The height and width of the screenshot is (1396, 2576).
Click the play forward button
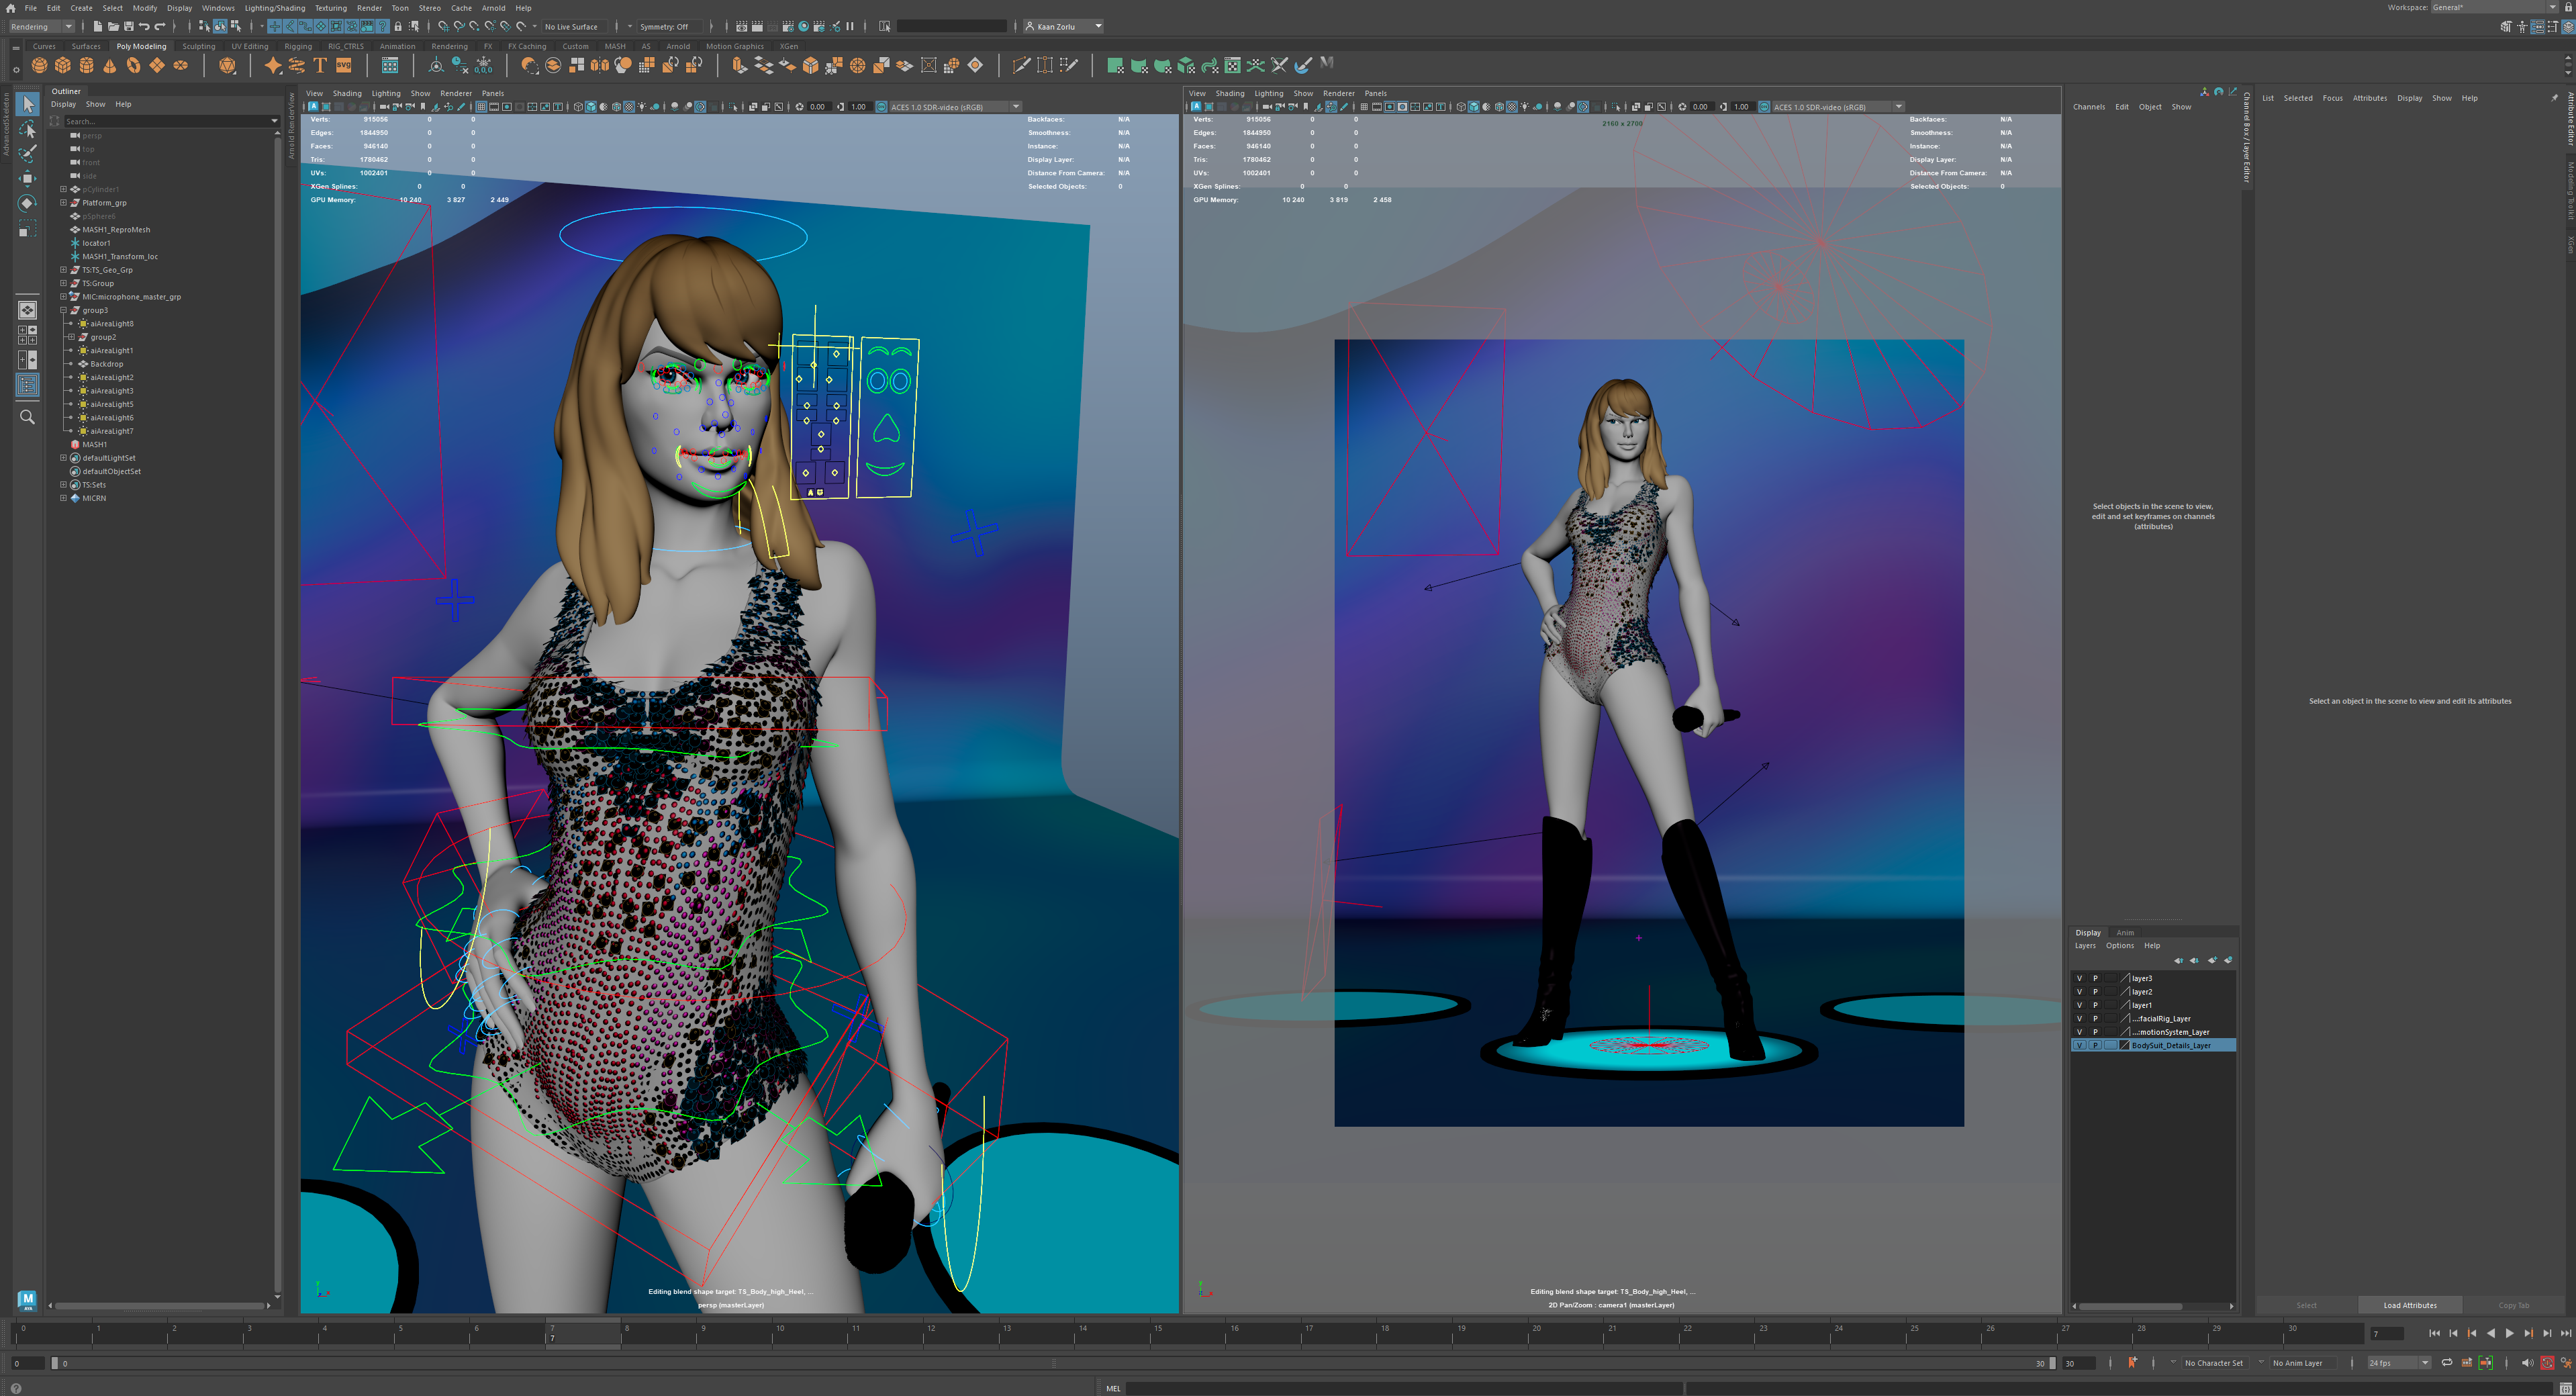coord(2509,1333)
